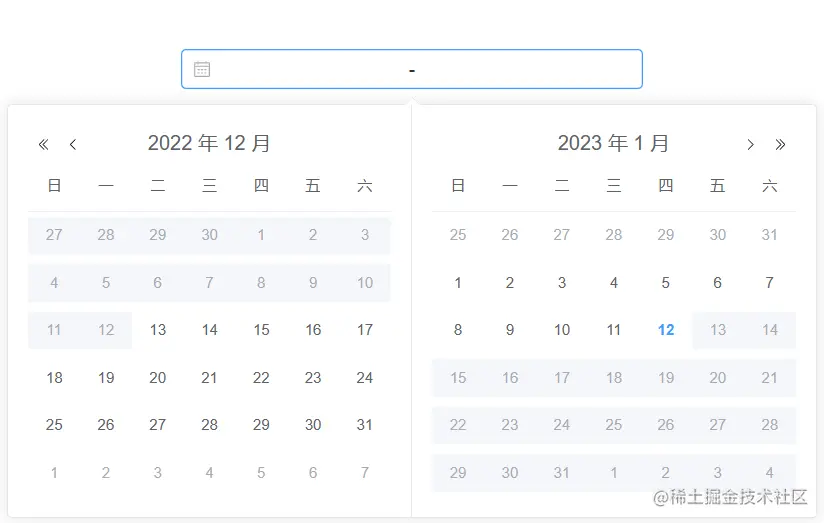Go to previous month using left arrow
This screenshot has width=824, height=523.
click(73, 144)
